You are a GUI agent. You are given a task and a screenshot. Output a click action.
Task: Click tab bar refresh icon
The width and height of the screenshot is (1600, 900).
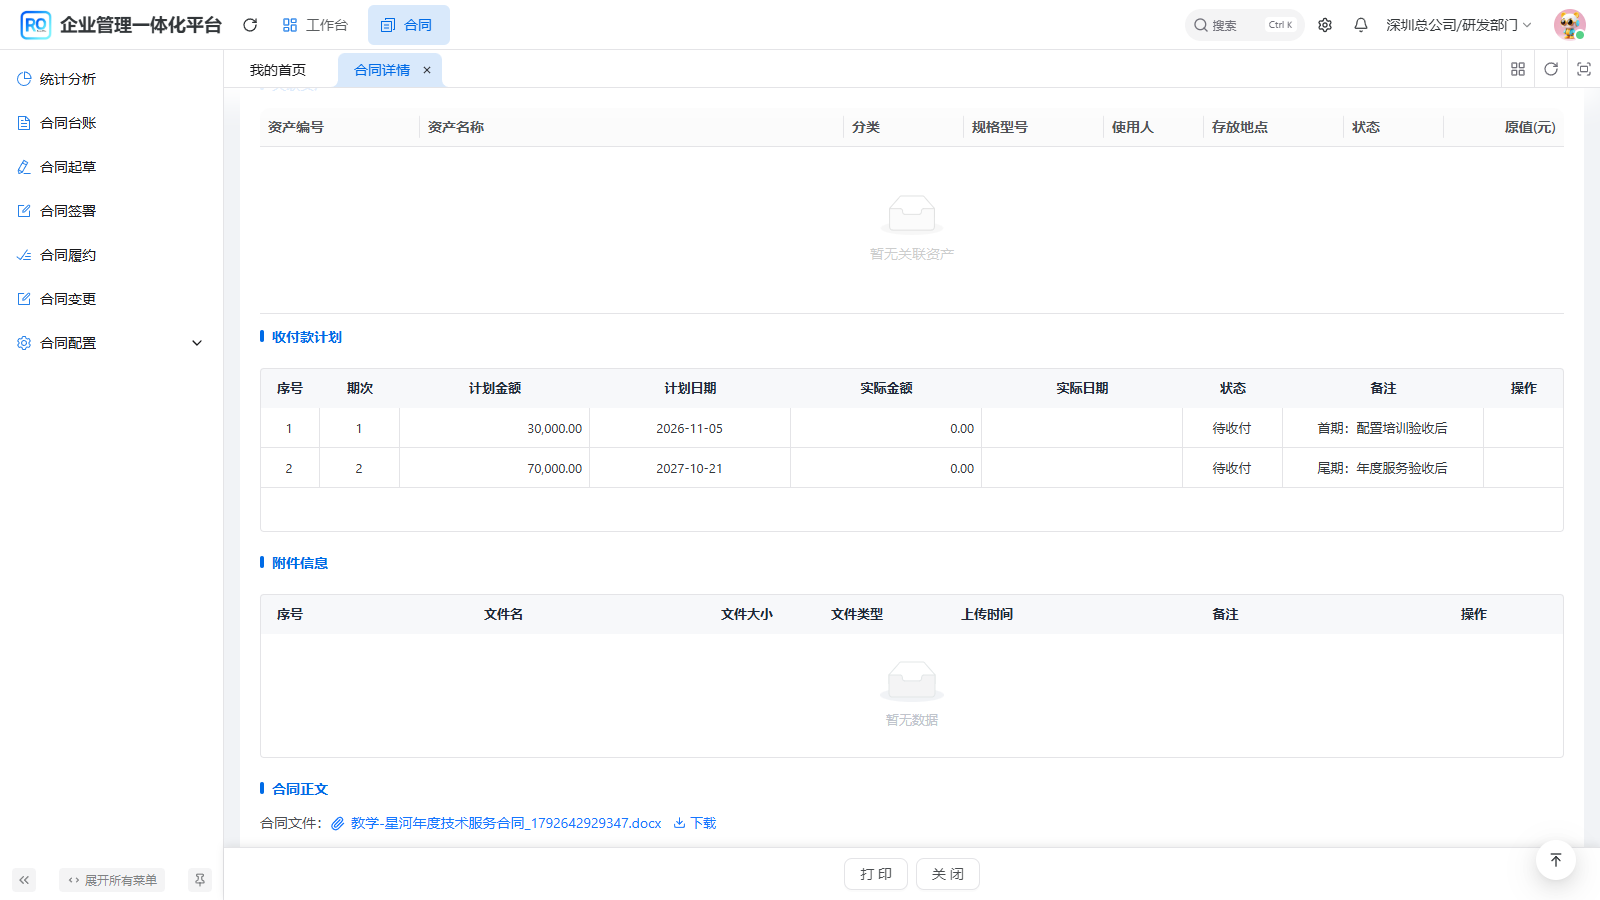(1551, 69)
